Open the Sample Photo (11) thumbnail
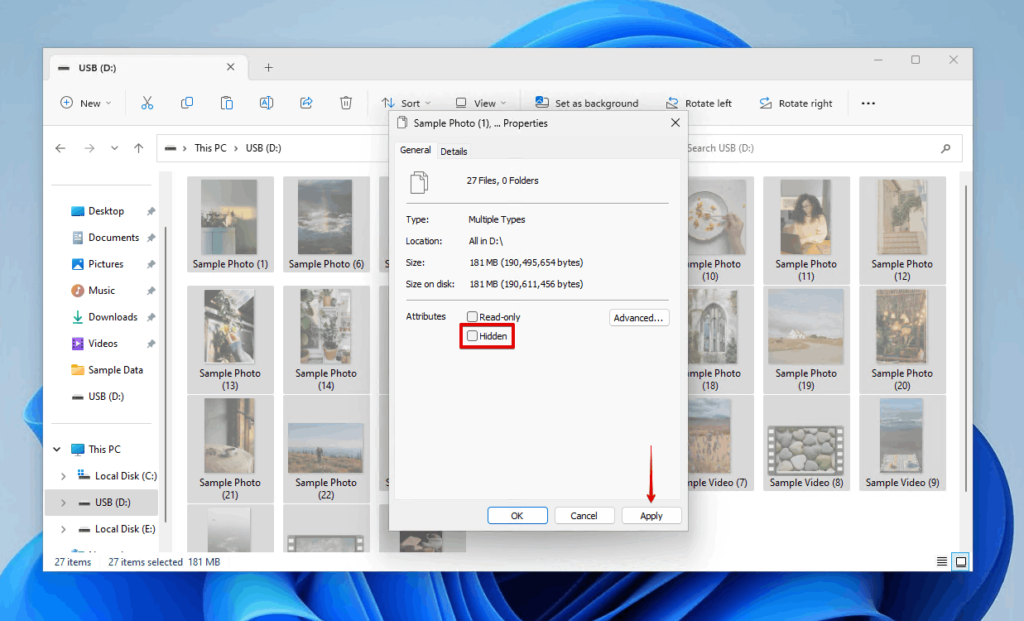This screenshot has height=621, width=1024. pos(806,220)
